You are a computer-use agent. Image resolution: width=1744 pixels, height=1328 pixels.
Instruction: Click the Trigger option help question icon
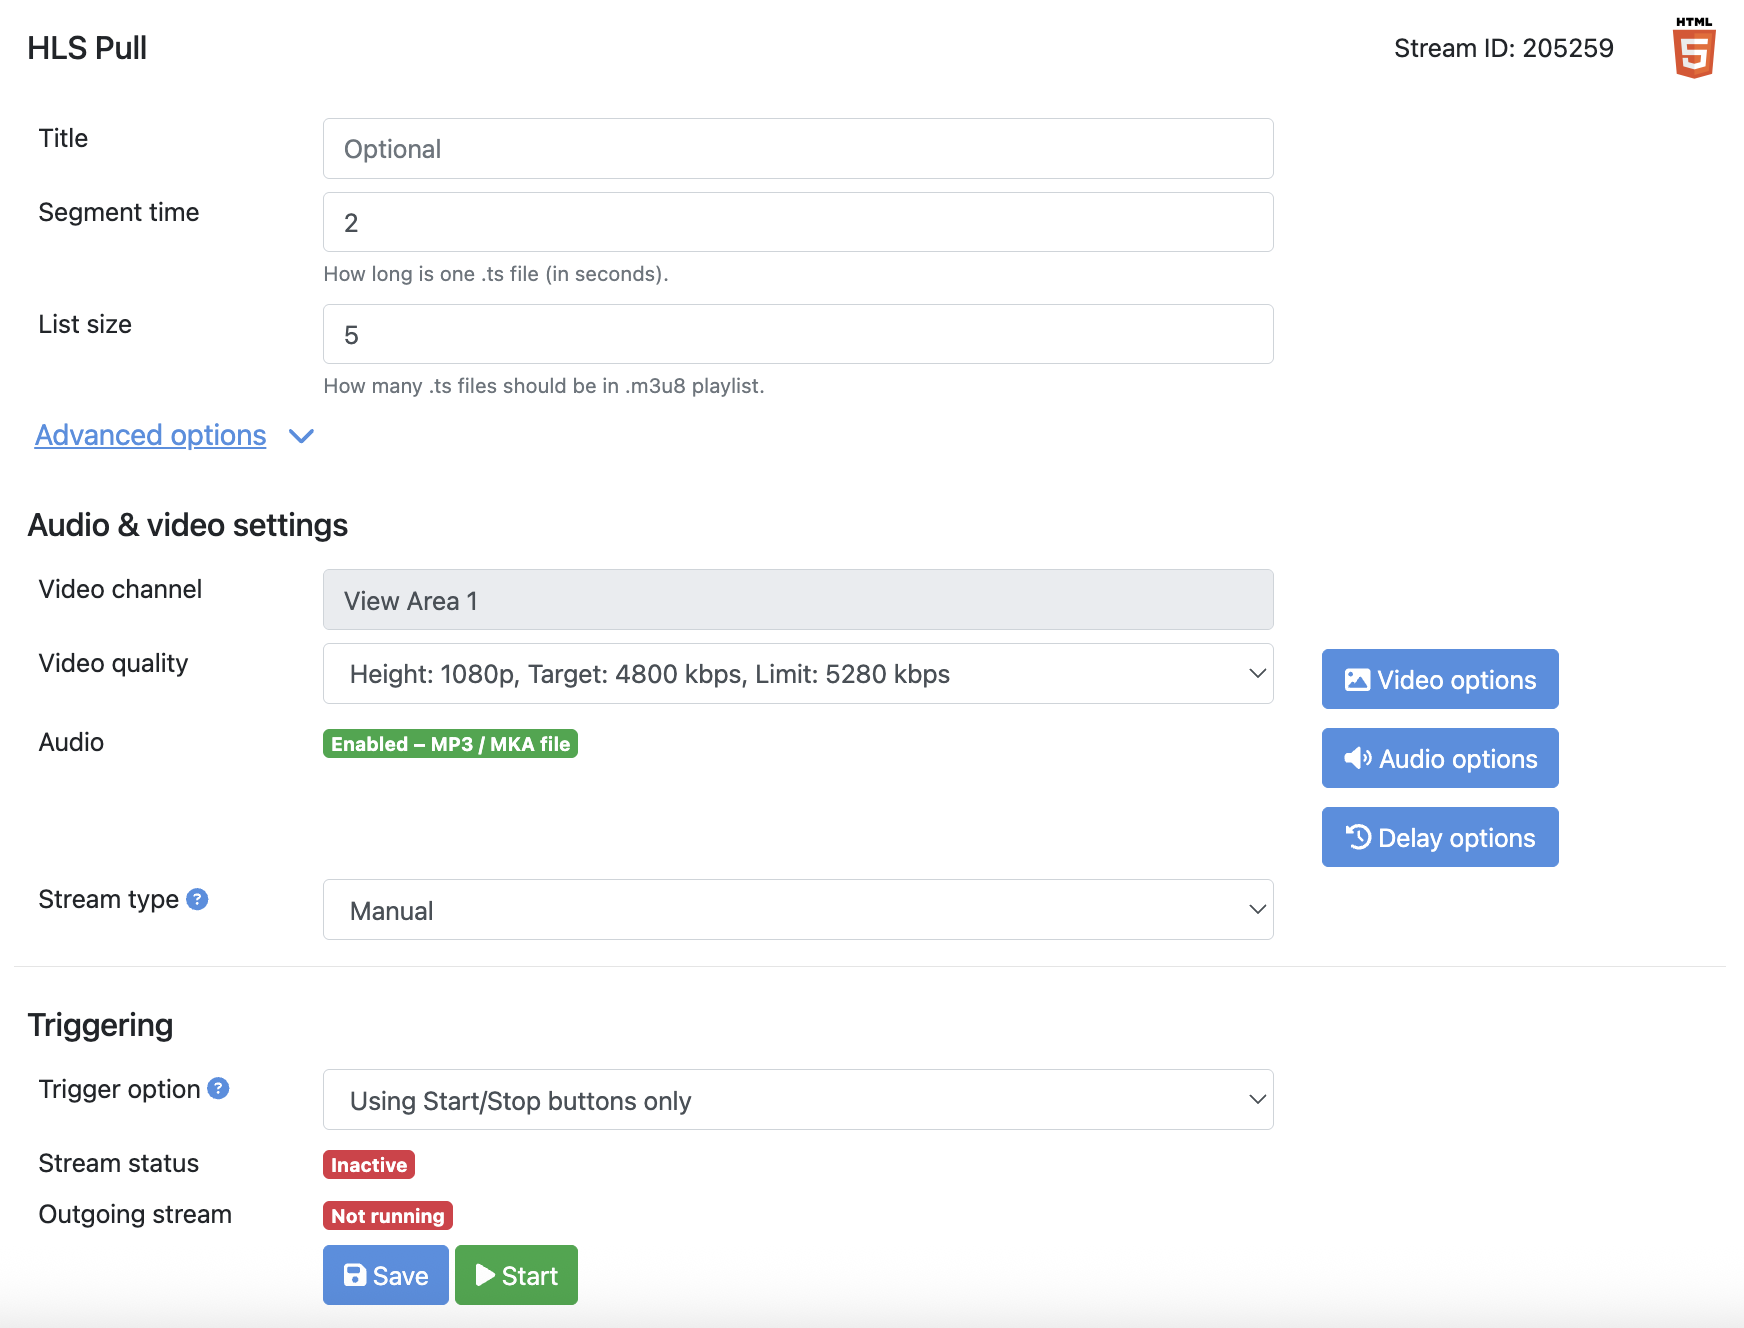[x=218, y=1088]
